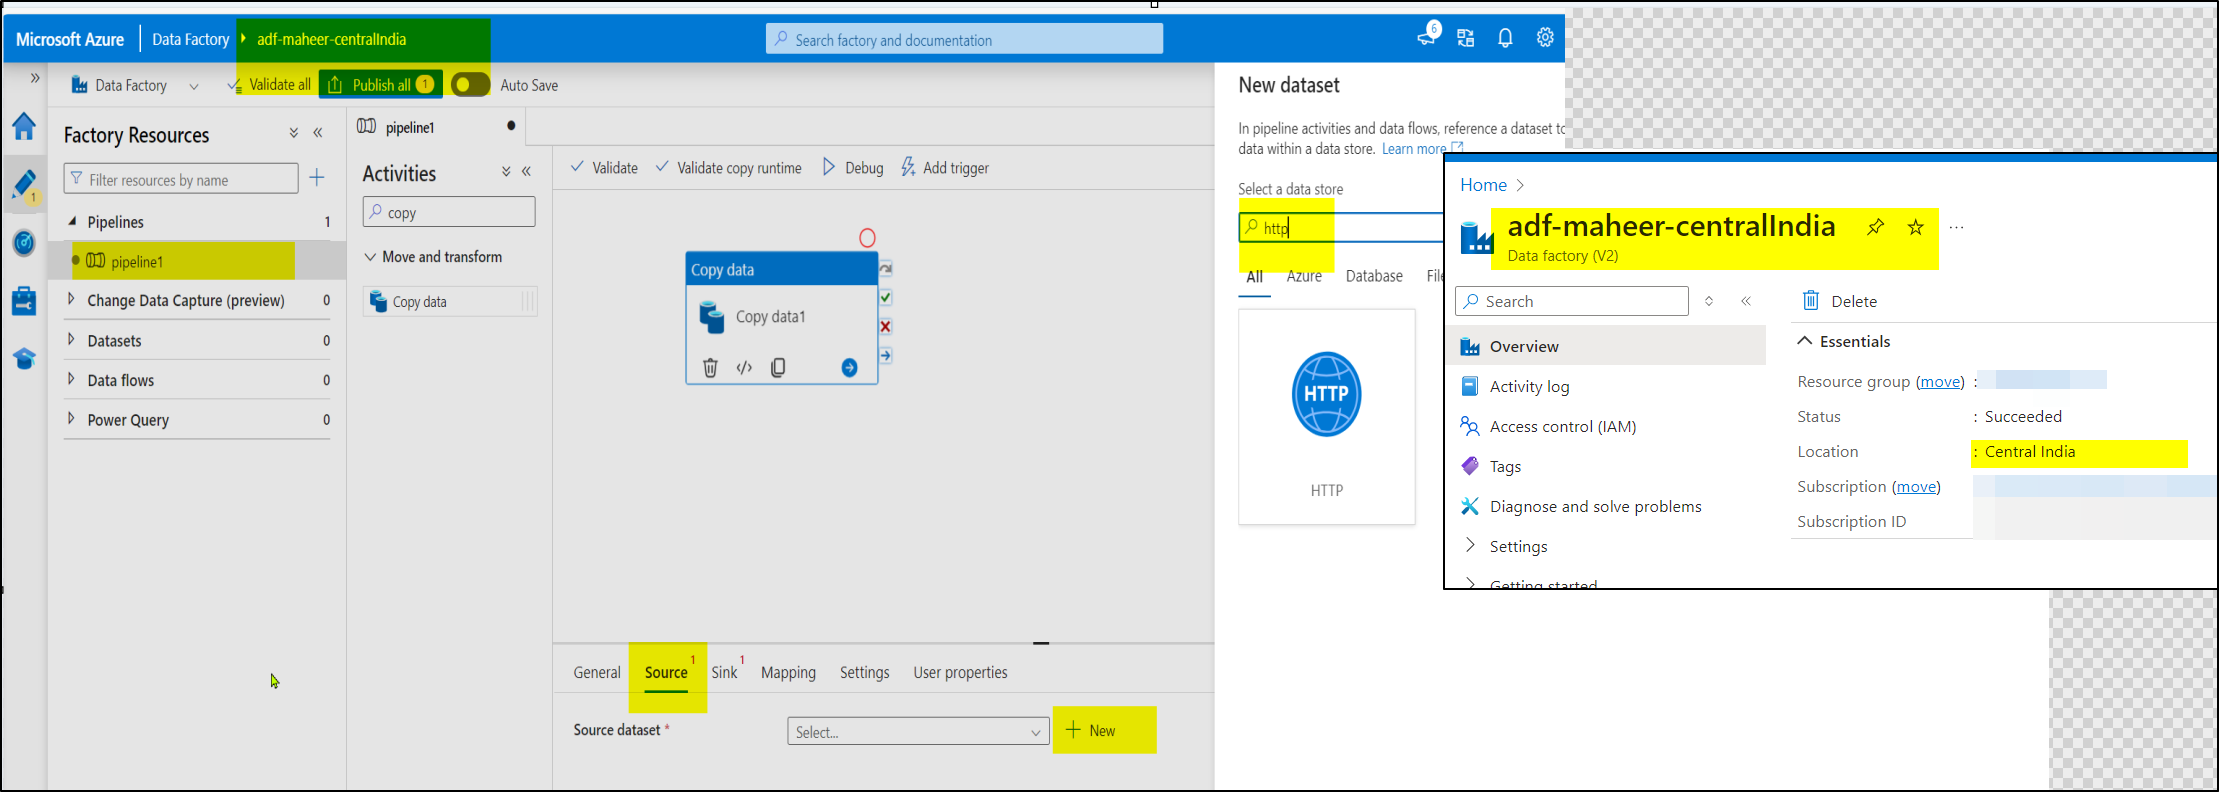Open the Learning center graduation cap icon
Screen dimensions: 2219x792
click(24, 359)
